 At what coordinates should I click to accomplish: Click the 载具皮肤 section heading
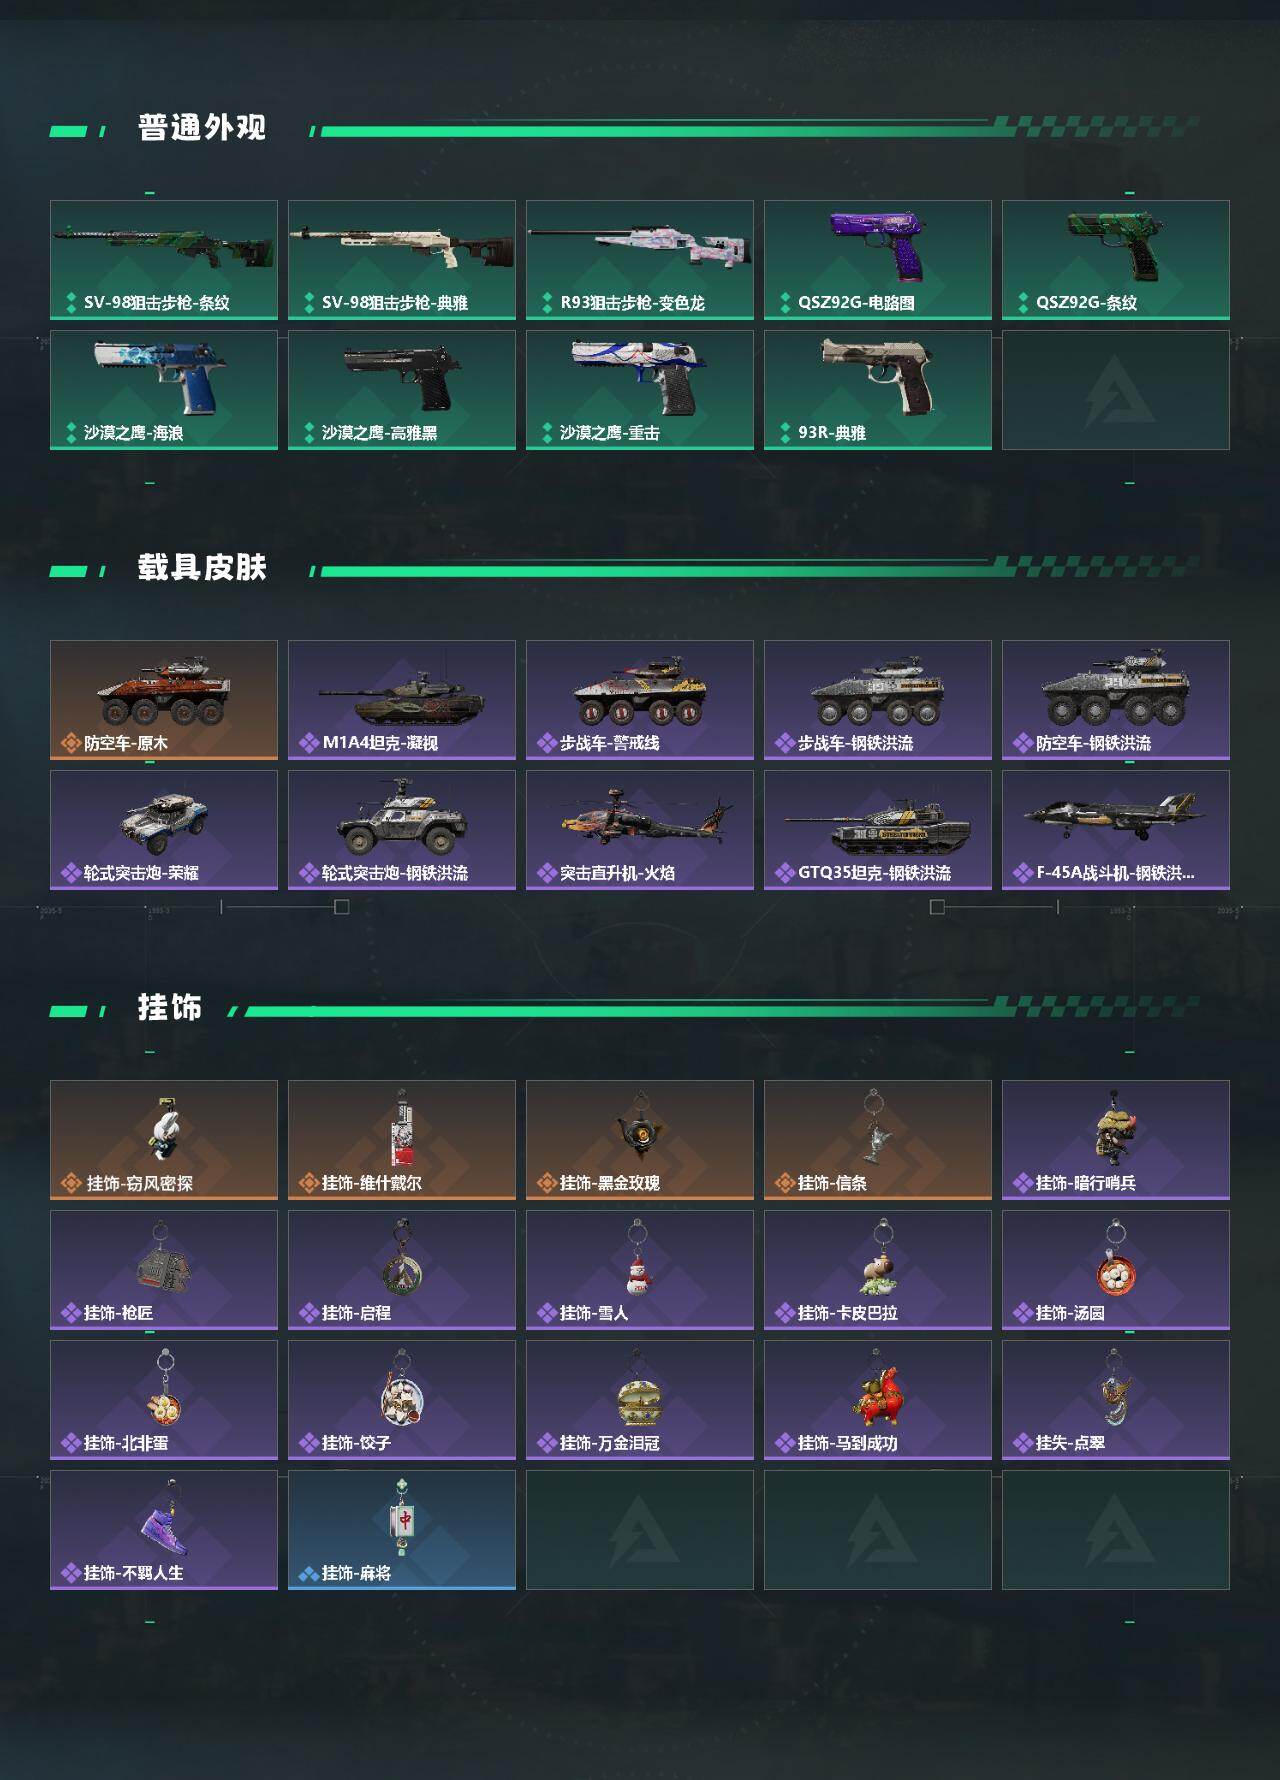pos(202,568)
